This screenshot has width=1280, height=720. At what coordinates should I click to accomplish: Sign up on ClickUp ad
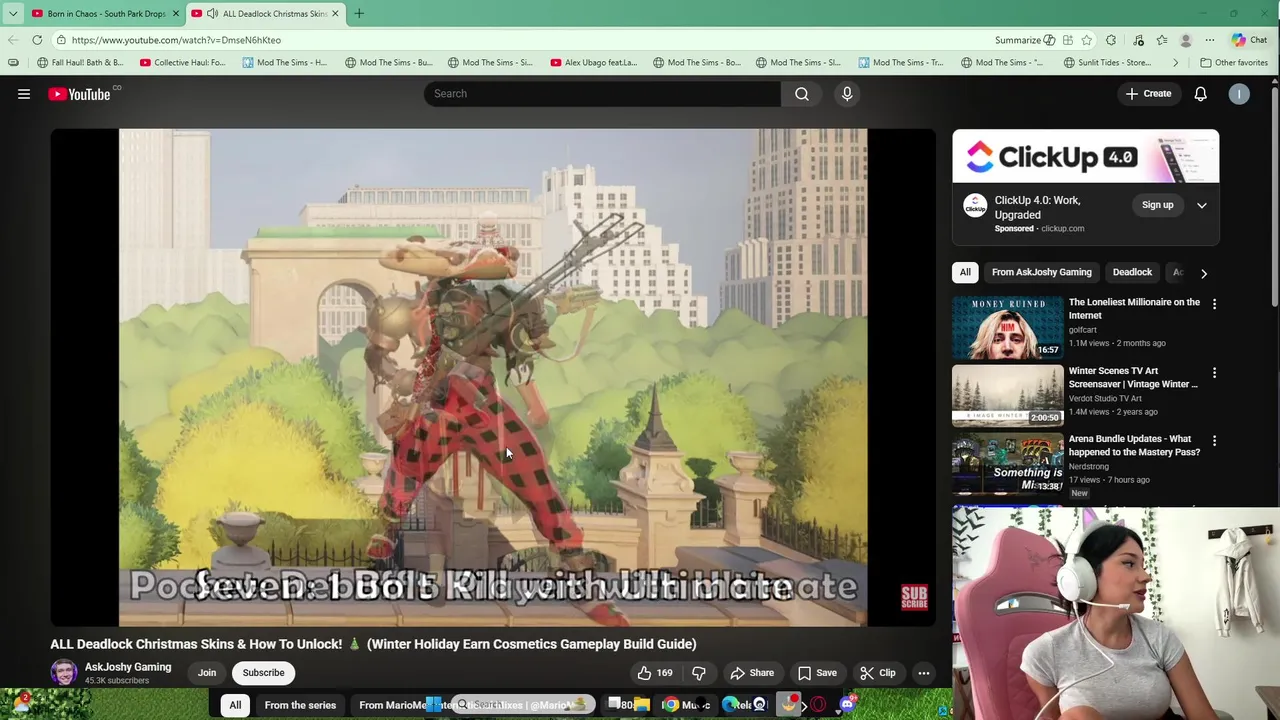coord(1157,205)
